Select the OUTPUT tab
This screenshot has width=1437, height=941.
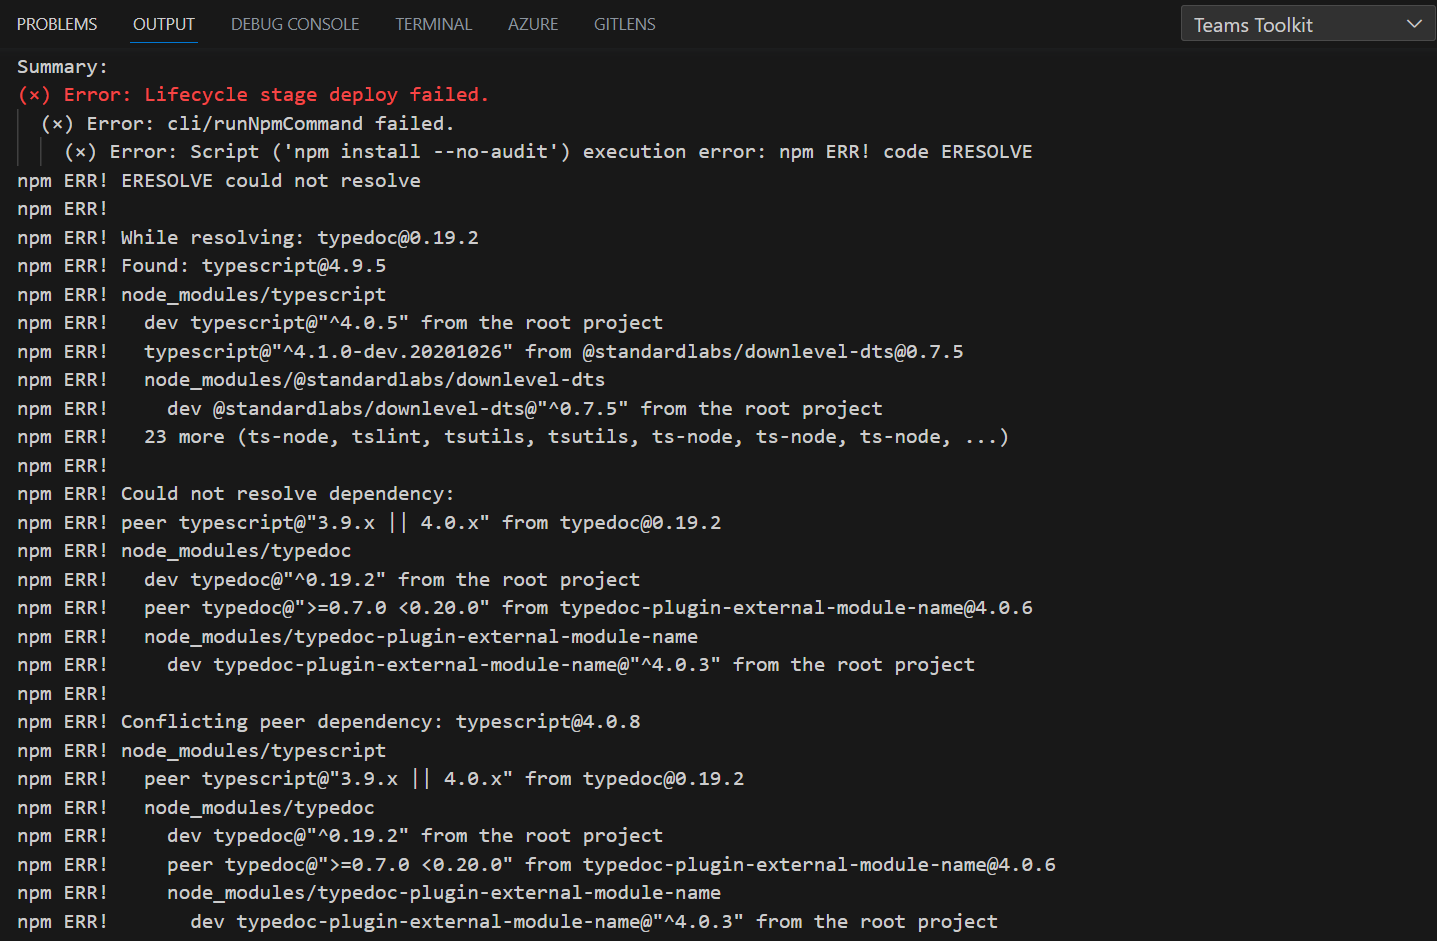(x=163, y=23)
